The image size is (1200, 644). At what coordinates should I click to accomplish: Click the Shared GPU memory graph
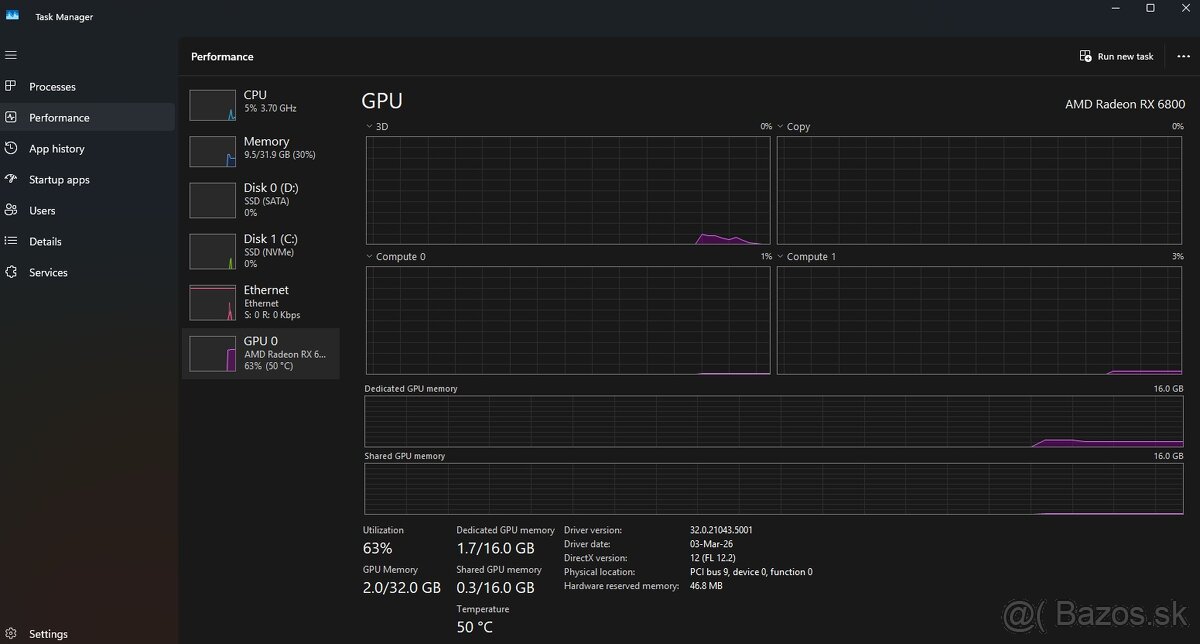point(774,489)
